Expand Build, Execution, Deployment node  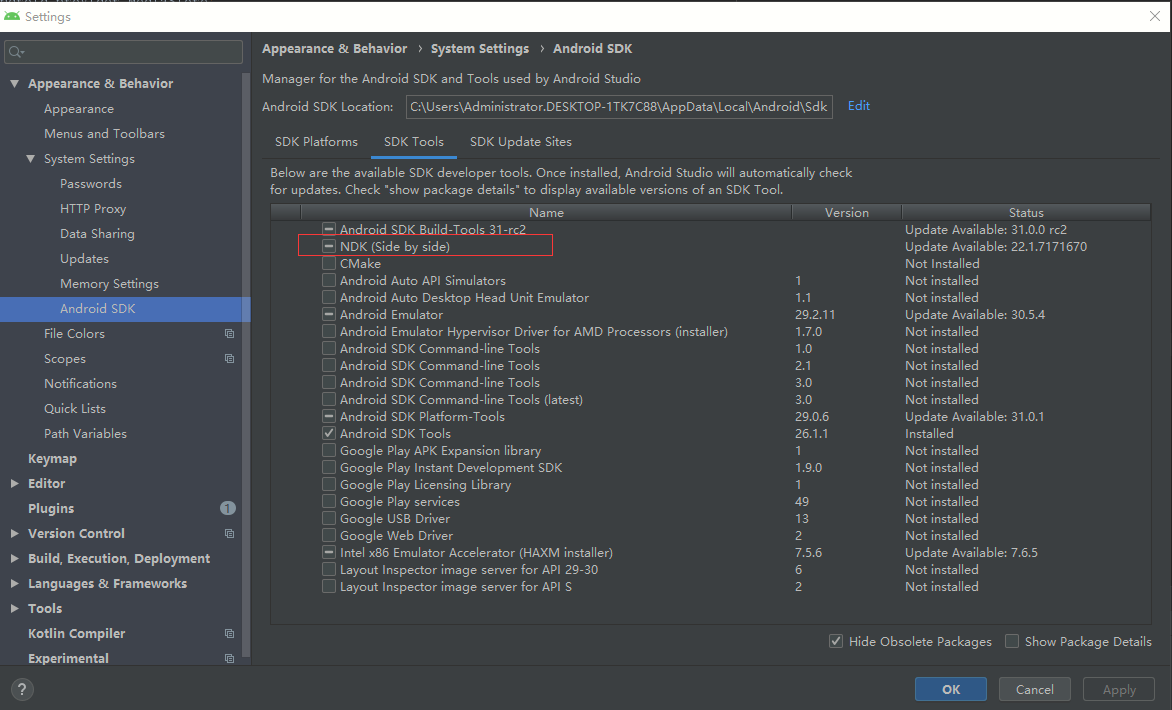pos(14,558)
